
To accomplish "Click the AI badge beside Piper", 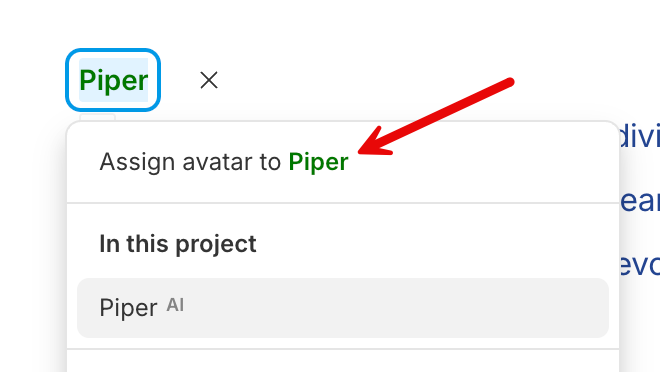I will 175,305.
